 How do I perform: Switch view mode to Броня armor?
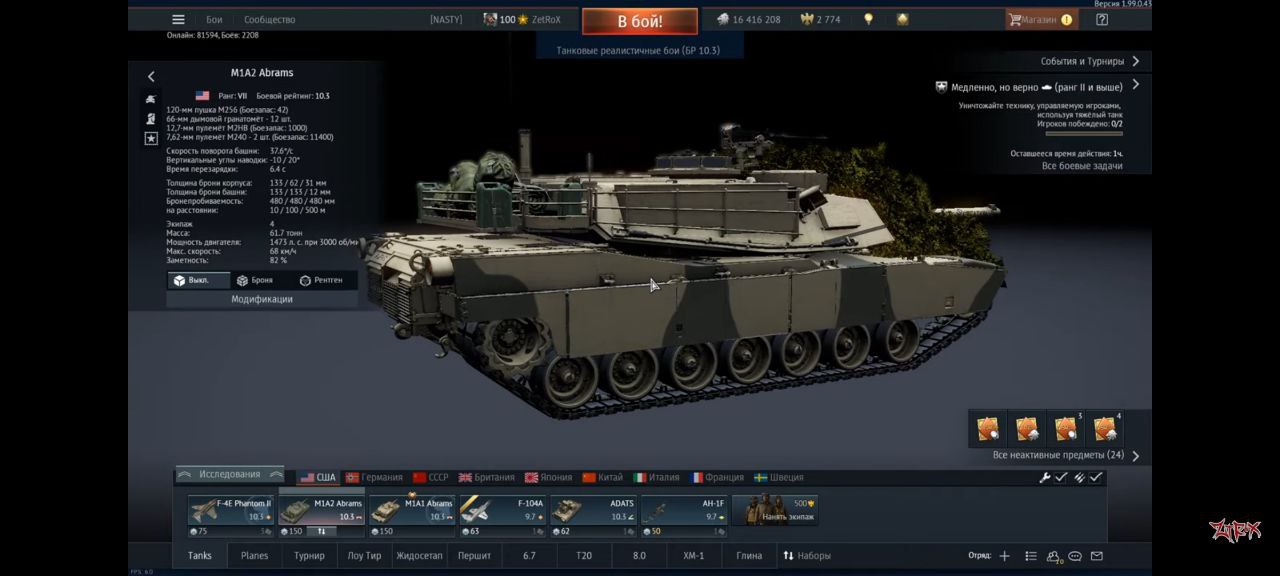click(x=255, y=281)
